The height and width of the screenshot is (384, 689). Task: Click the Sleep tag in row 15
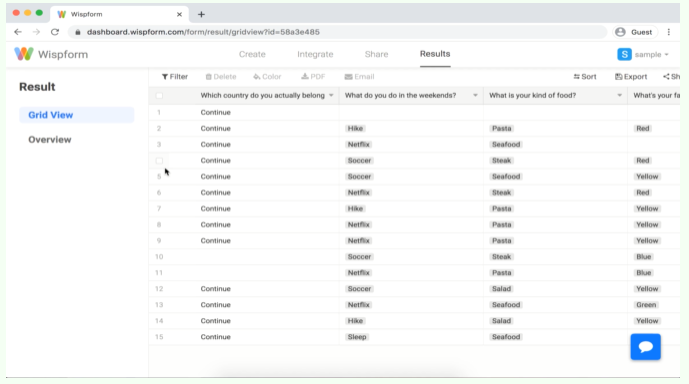click(356, 337)
